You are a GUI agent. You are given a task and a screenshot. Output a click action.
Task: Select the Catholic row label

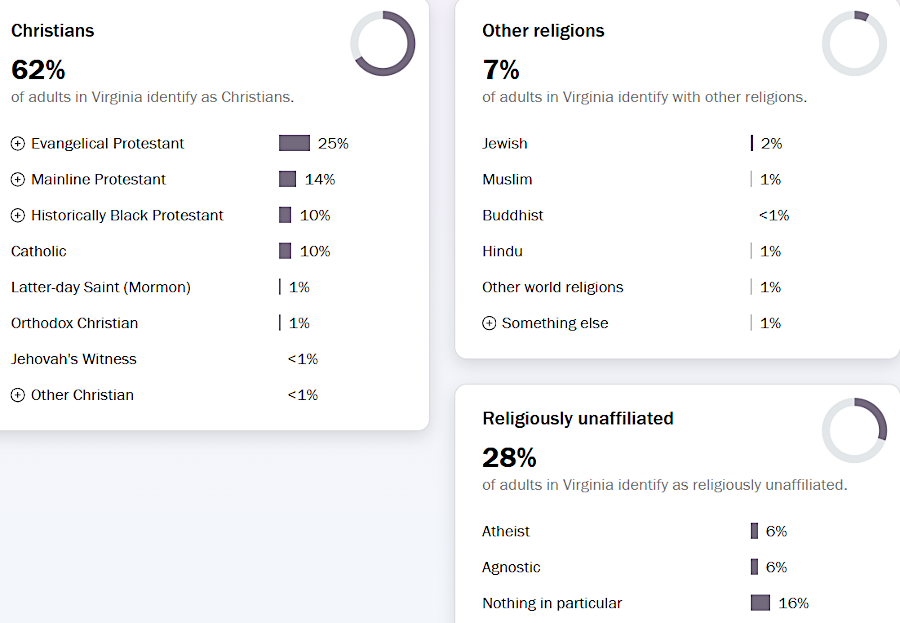(39, 251)
